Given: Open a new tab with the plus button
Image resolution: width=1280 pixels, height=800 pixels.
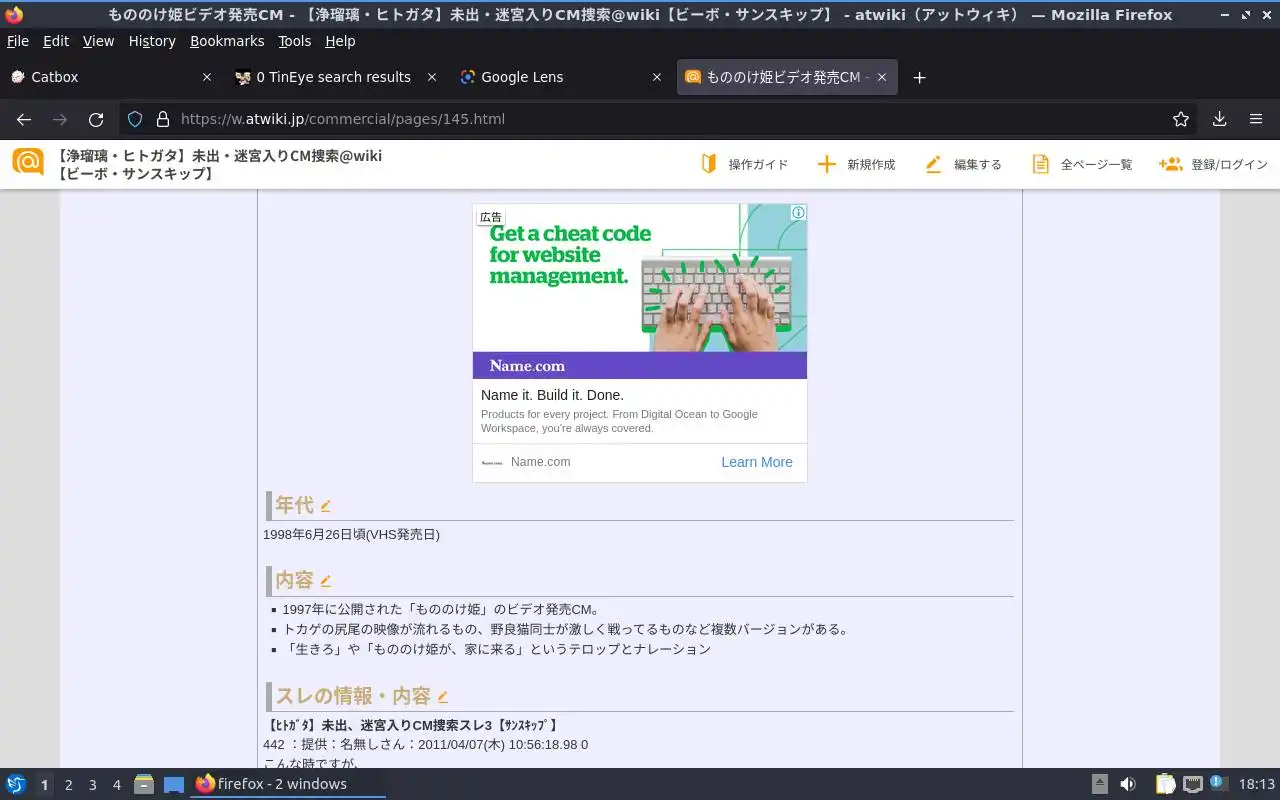Looking at the screenshot, I should 920,77.
